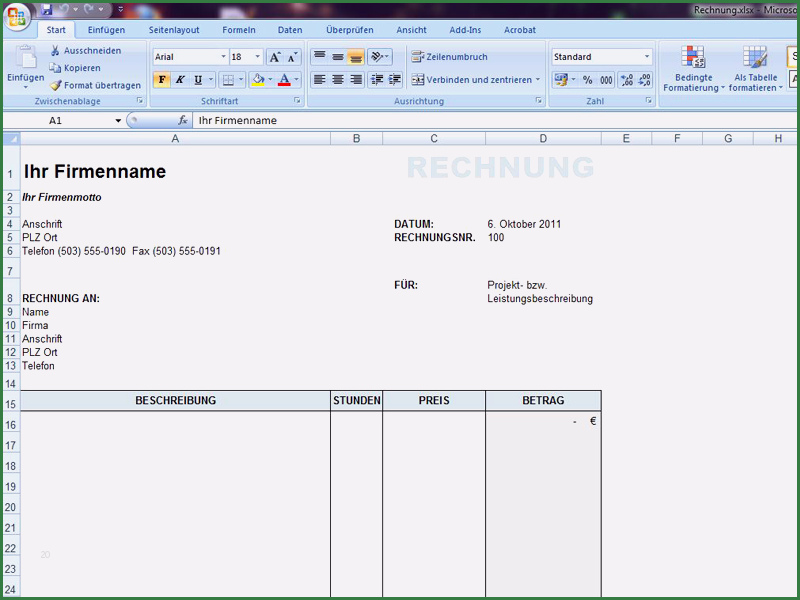Toggle bold (F) formatting
Viewport: 800px width, 600px height.
(x=162, y=80)
